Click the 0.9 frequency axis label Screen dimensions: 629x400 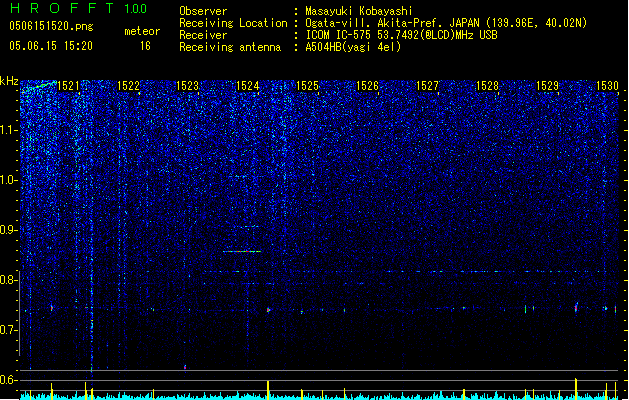(x=9, y=230)
